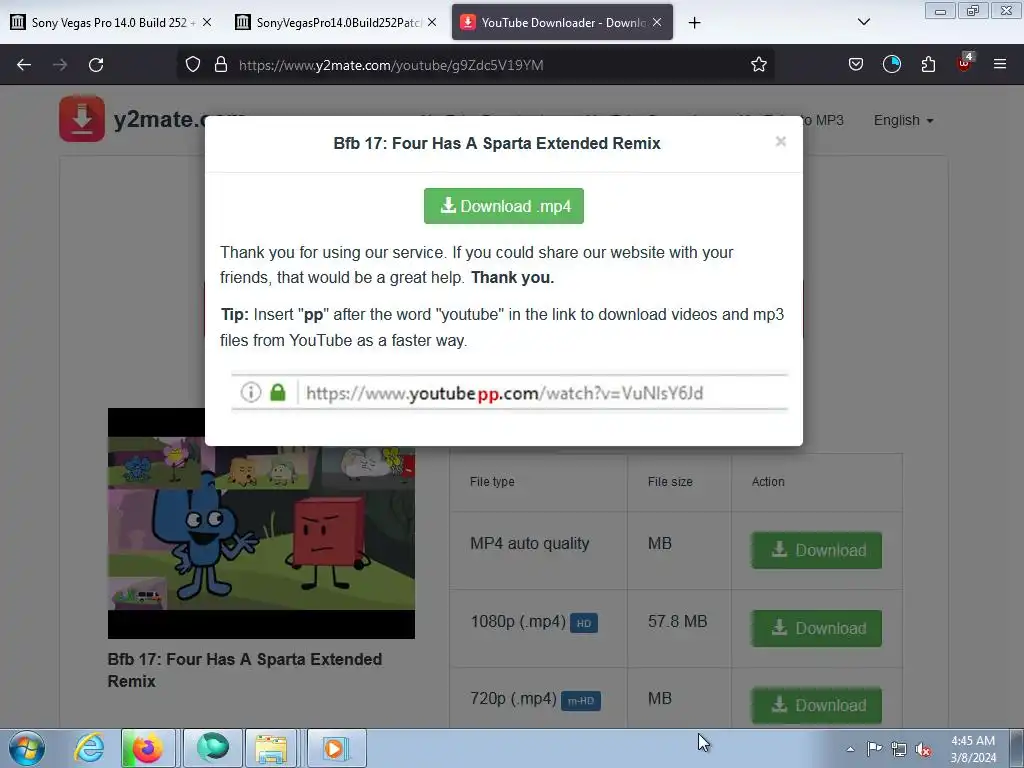
Task: Click the Bfb 17 video thumbnail
Action: pos(261,523)
